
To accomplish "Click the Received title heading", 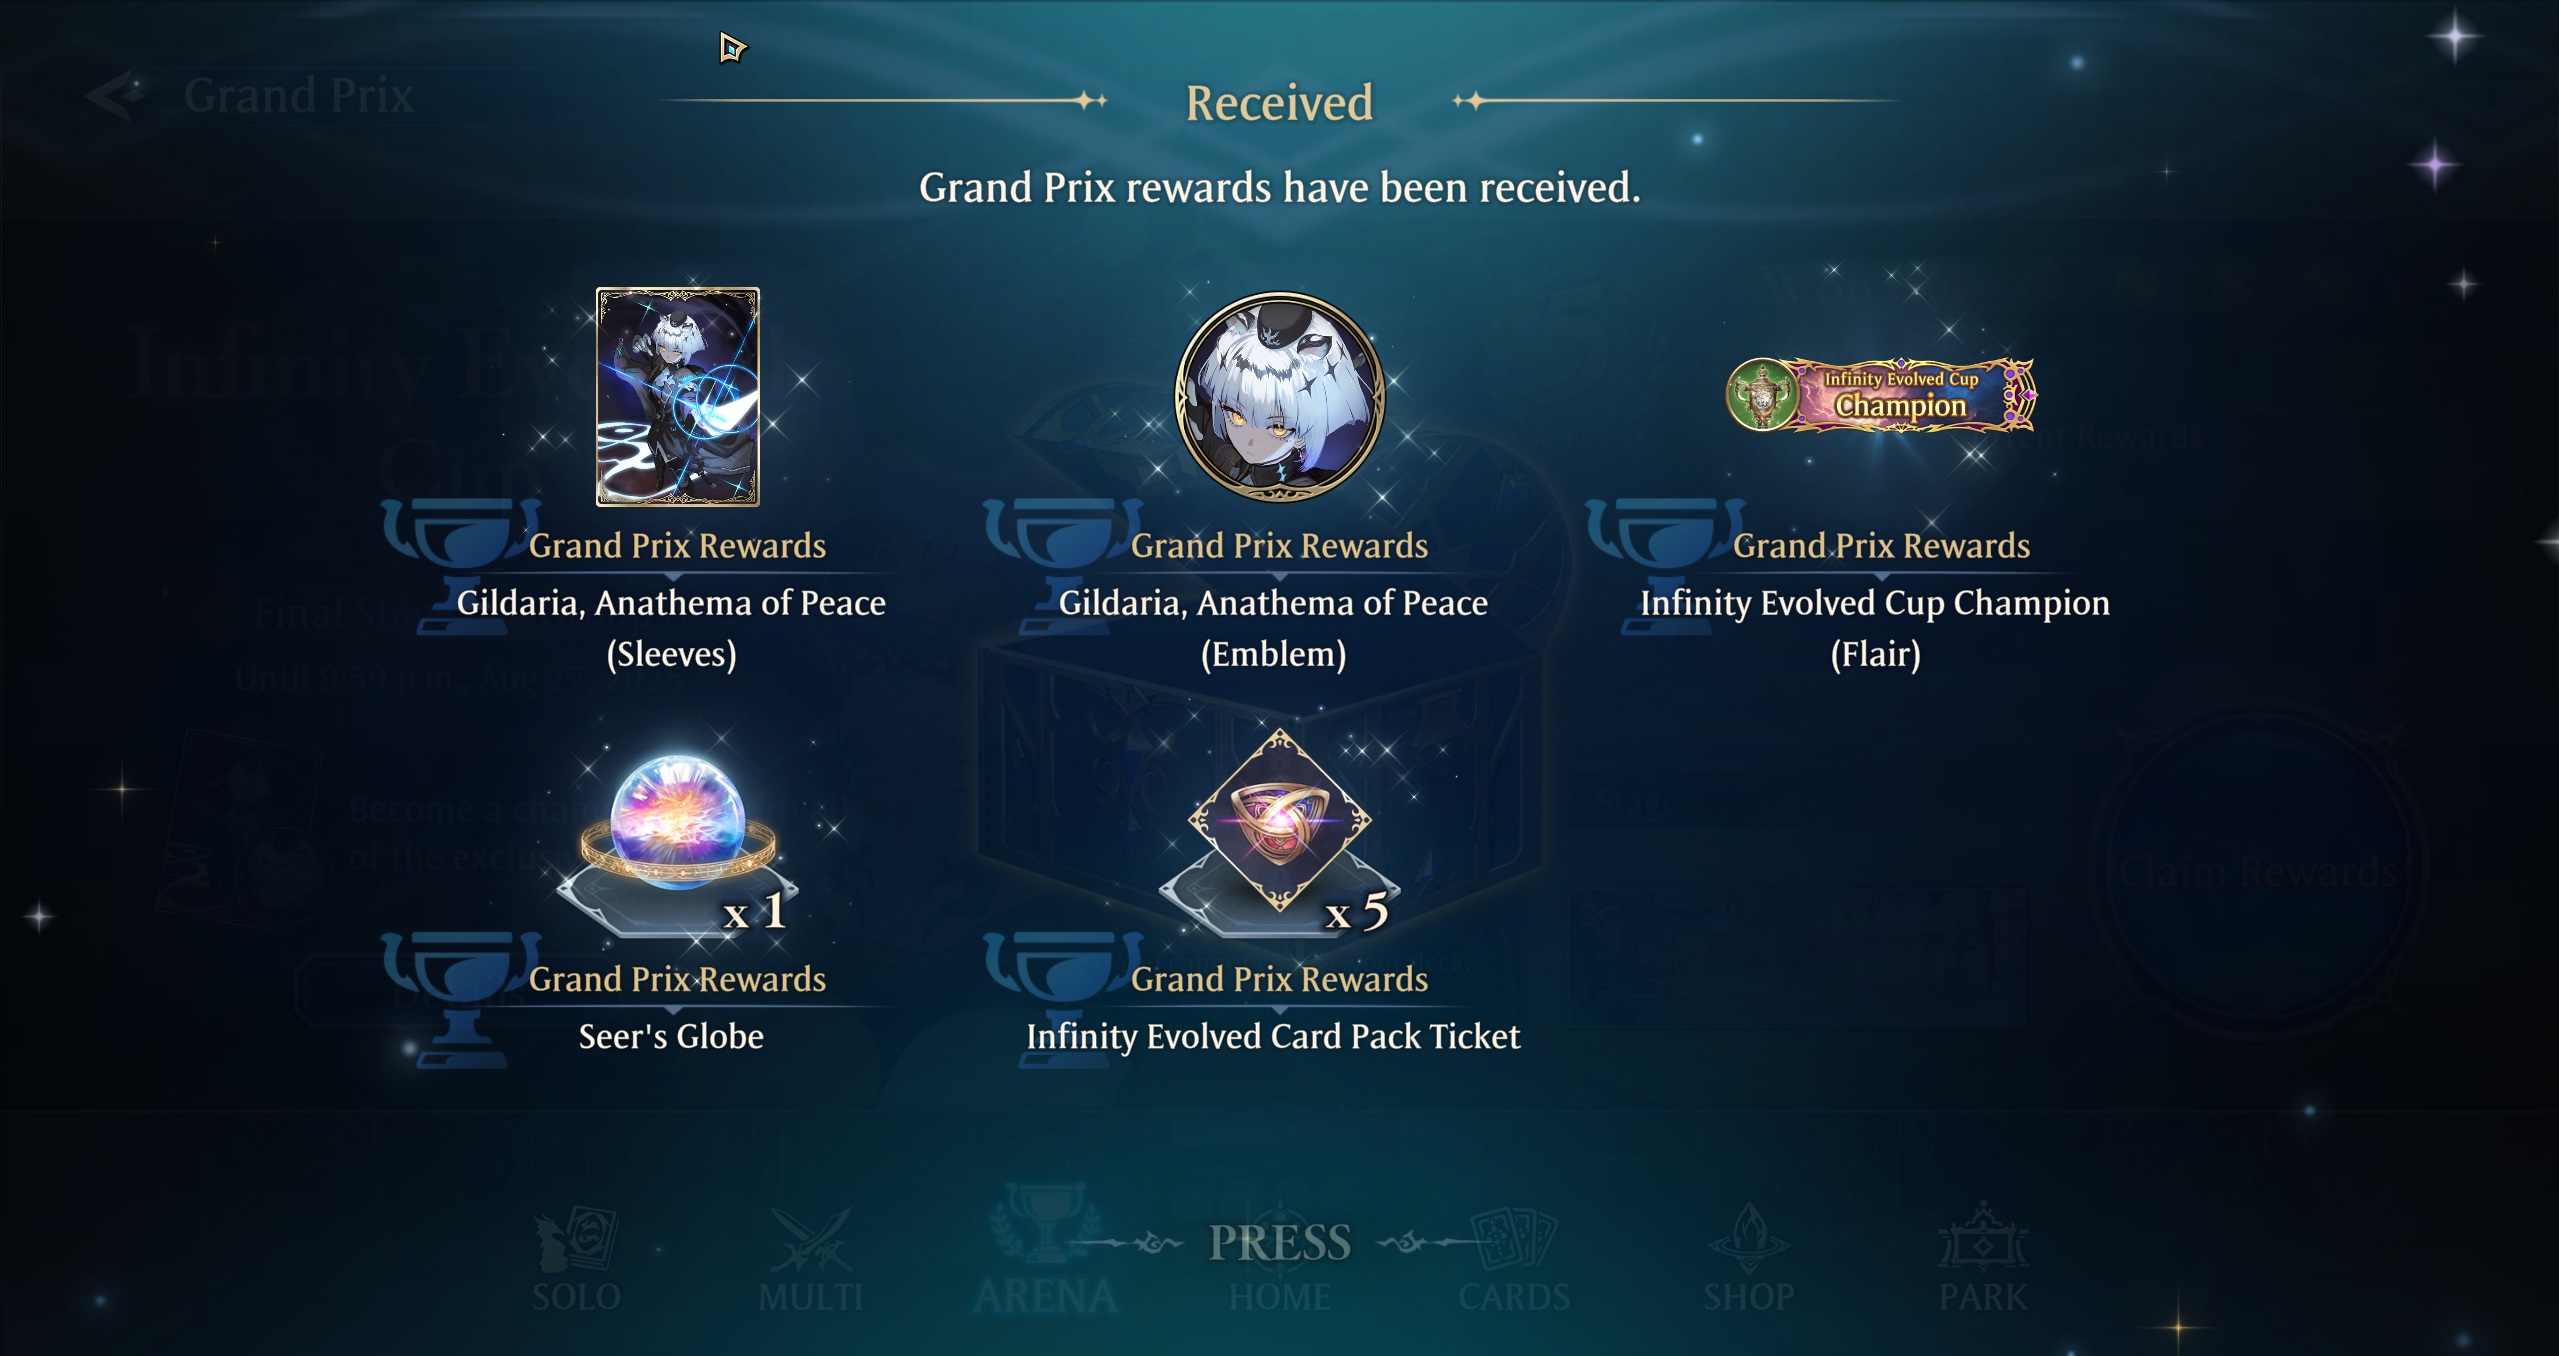I will point(1279,103).
